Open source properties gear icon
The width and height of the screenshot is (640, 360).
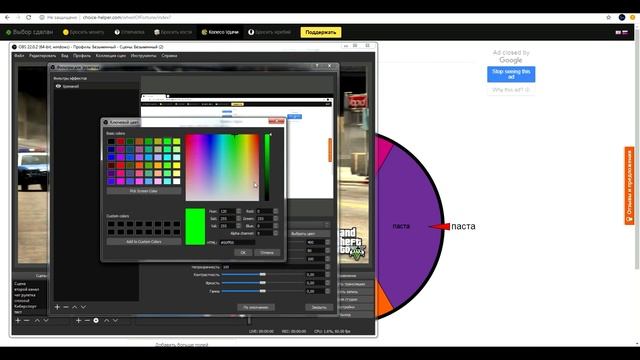point(96,321)
